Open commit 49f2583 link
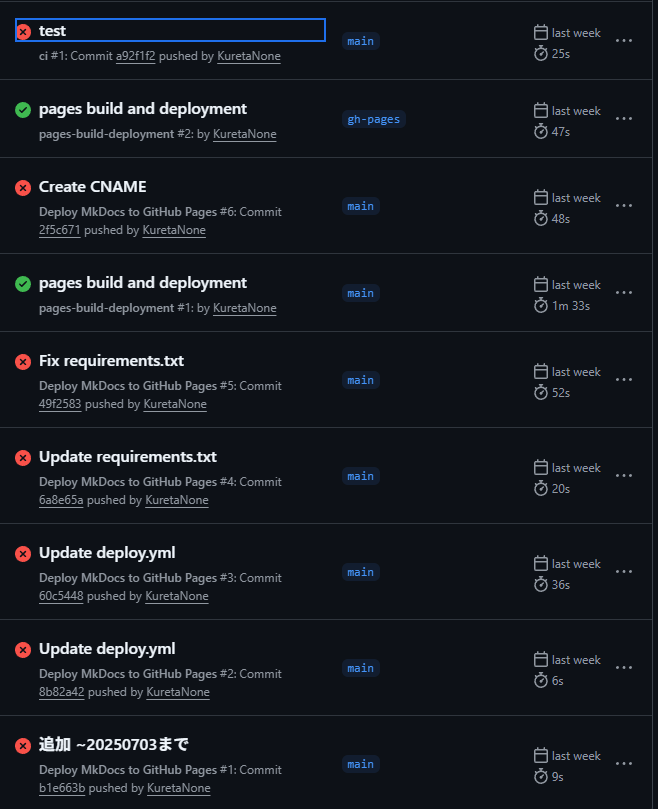 [61, 404]
